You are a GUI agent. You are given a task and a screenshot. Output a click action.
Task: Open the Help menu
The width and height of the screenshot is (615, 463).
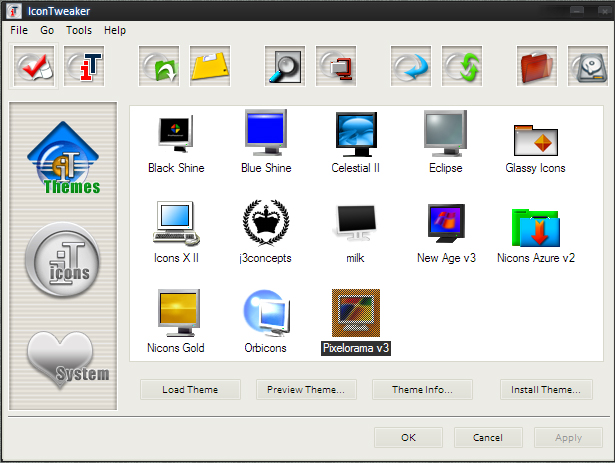[115, 30]
